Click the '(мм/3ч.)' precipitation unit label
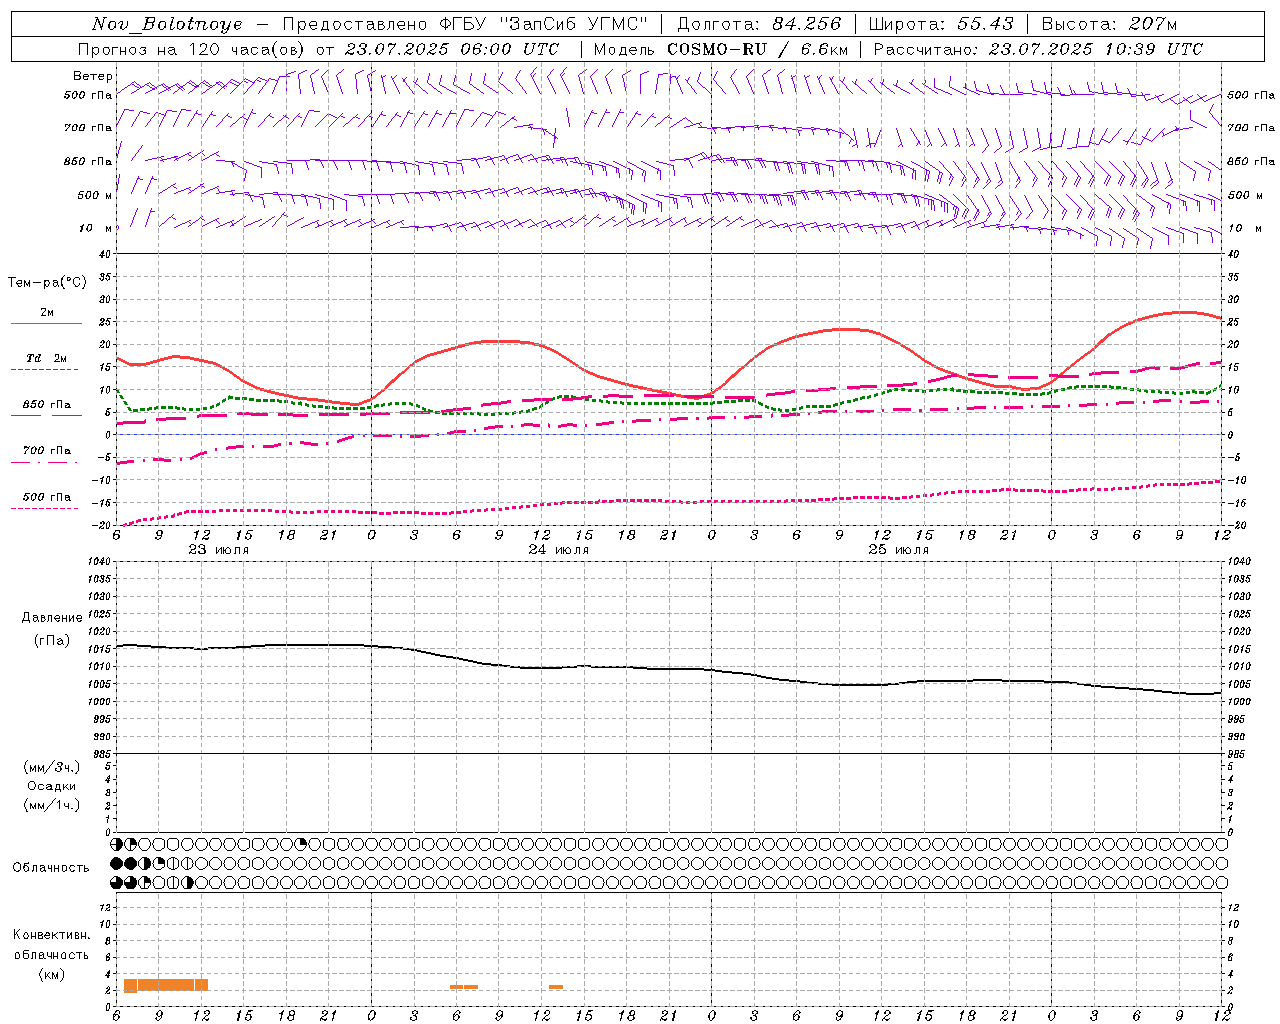1280x1024 pixels. pyautogui.click(x=52, y=767)
